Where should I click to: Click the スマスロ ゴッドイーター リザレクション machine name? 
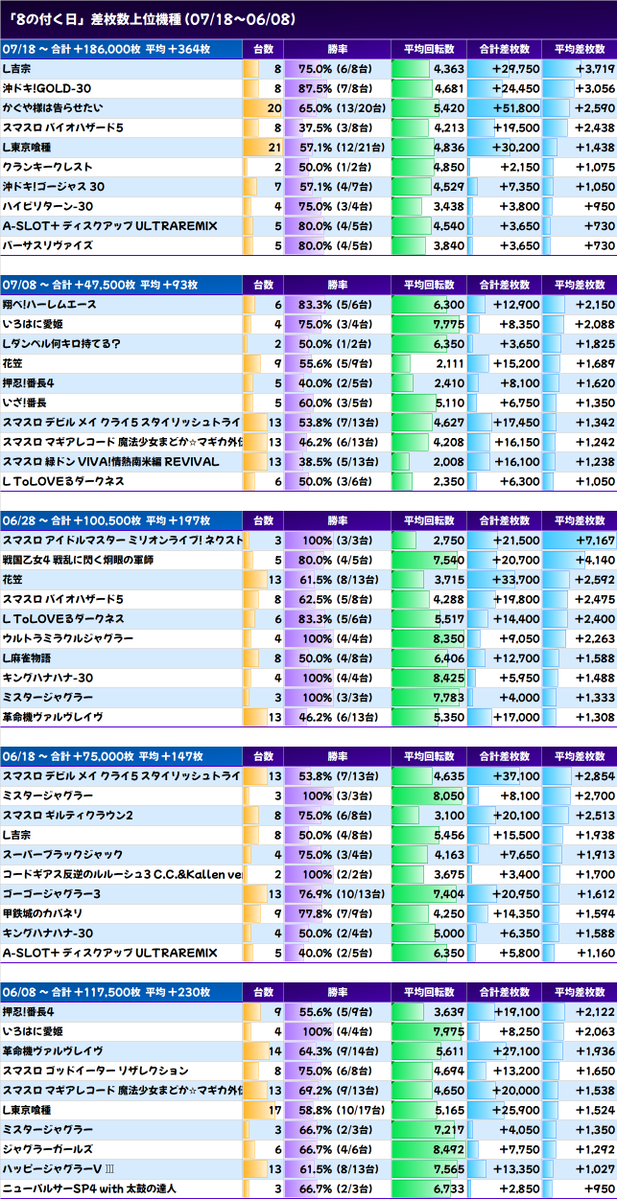[96, 1071]
